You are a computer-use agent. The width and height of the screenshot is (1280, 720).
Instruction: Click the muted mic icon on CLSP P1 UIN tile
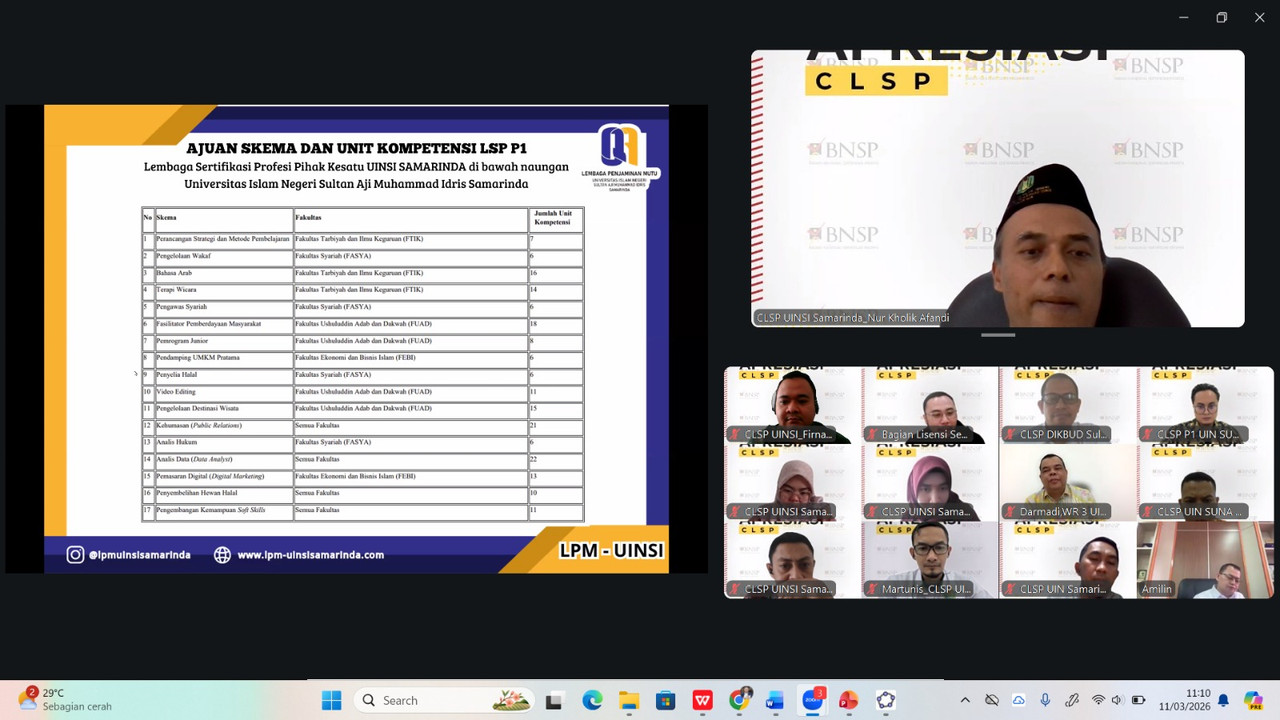pyautogui.click(x=1148, y=434)
